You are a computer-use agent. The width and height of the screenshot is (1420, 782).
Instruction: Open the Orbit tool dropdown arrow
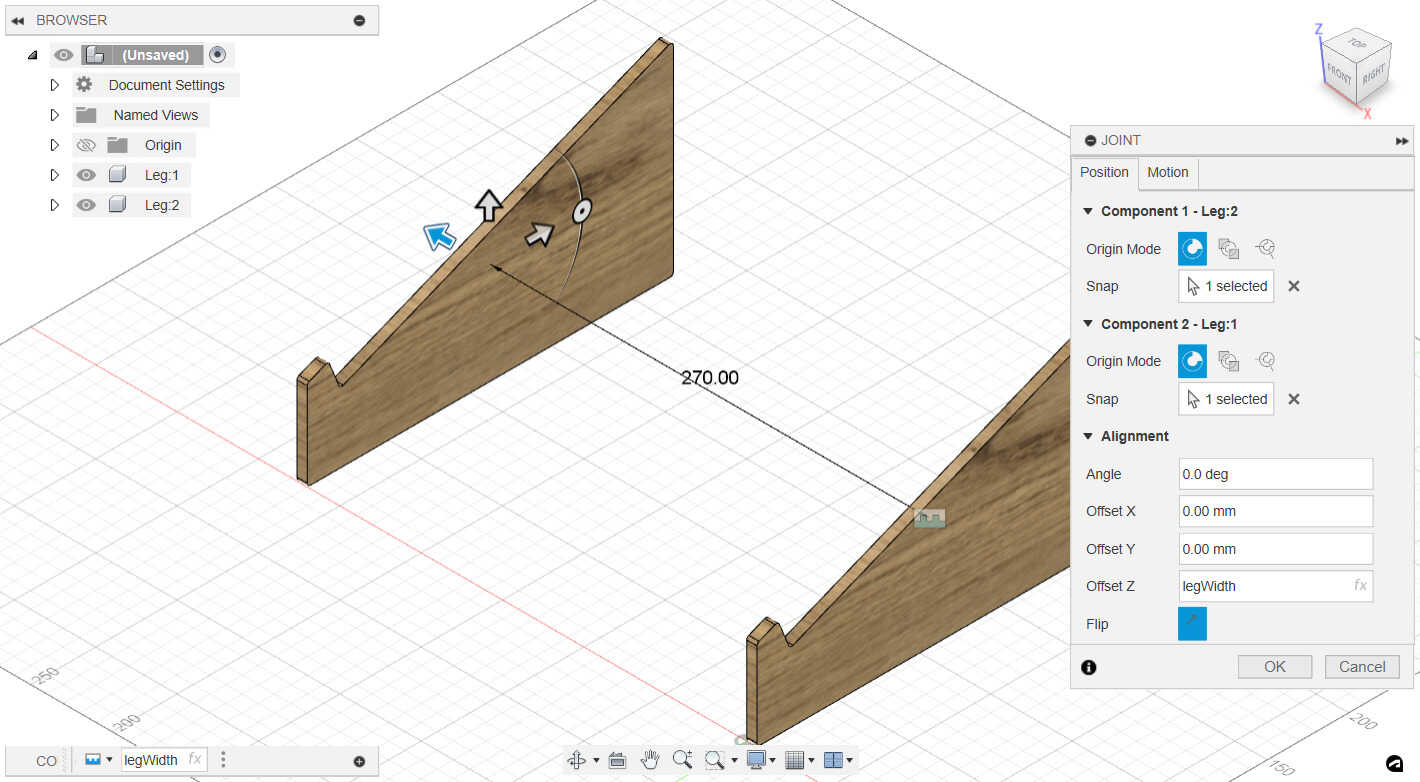596,761
